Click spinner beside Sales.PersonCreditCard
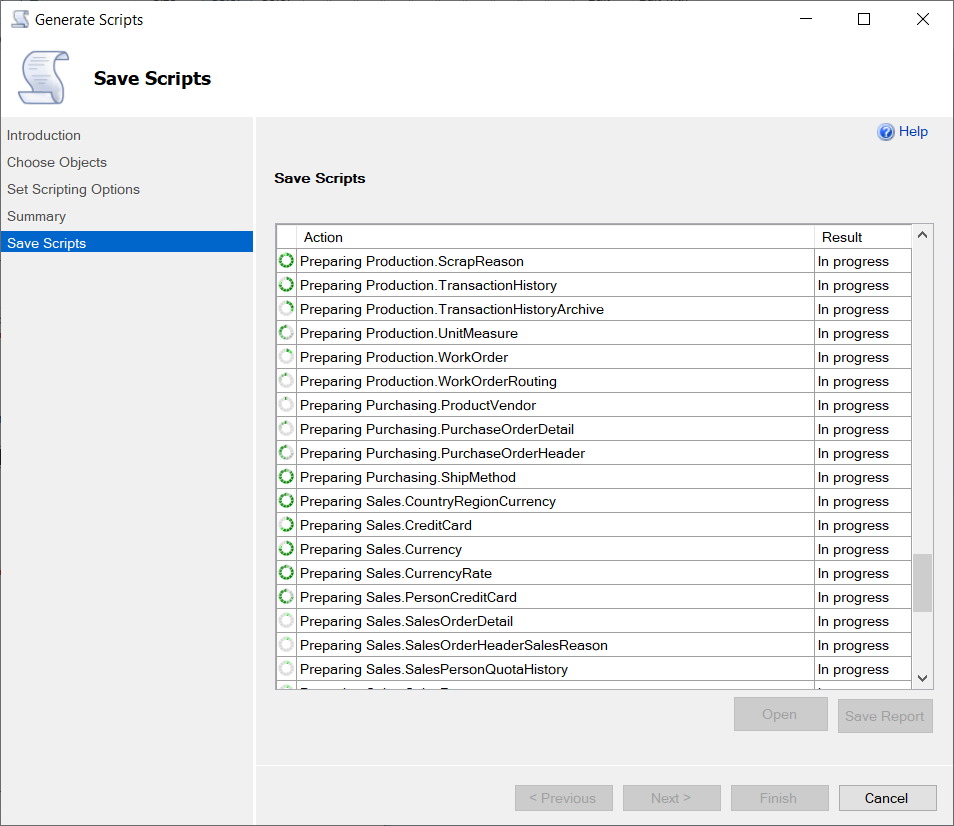954x826 pixels. [x=286, y=597]
